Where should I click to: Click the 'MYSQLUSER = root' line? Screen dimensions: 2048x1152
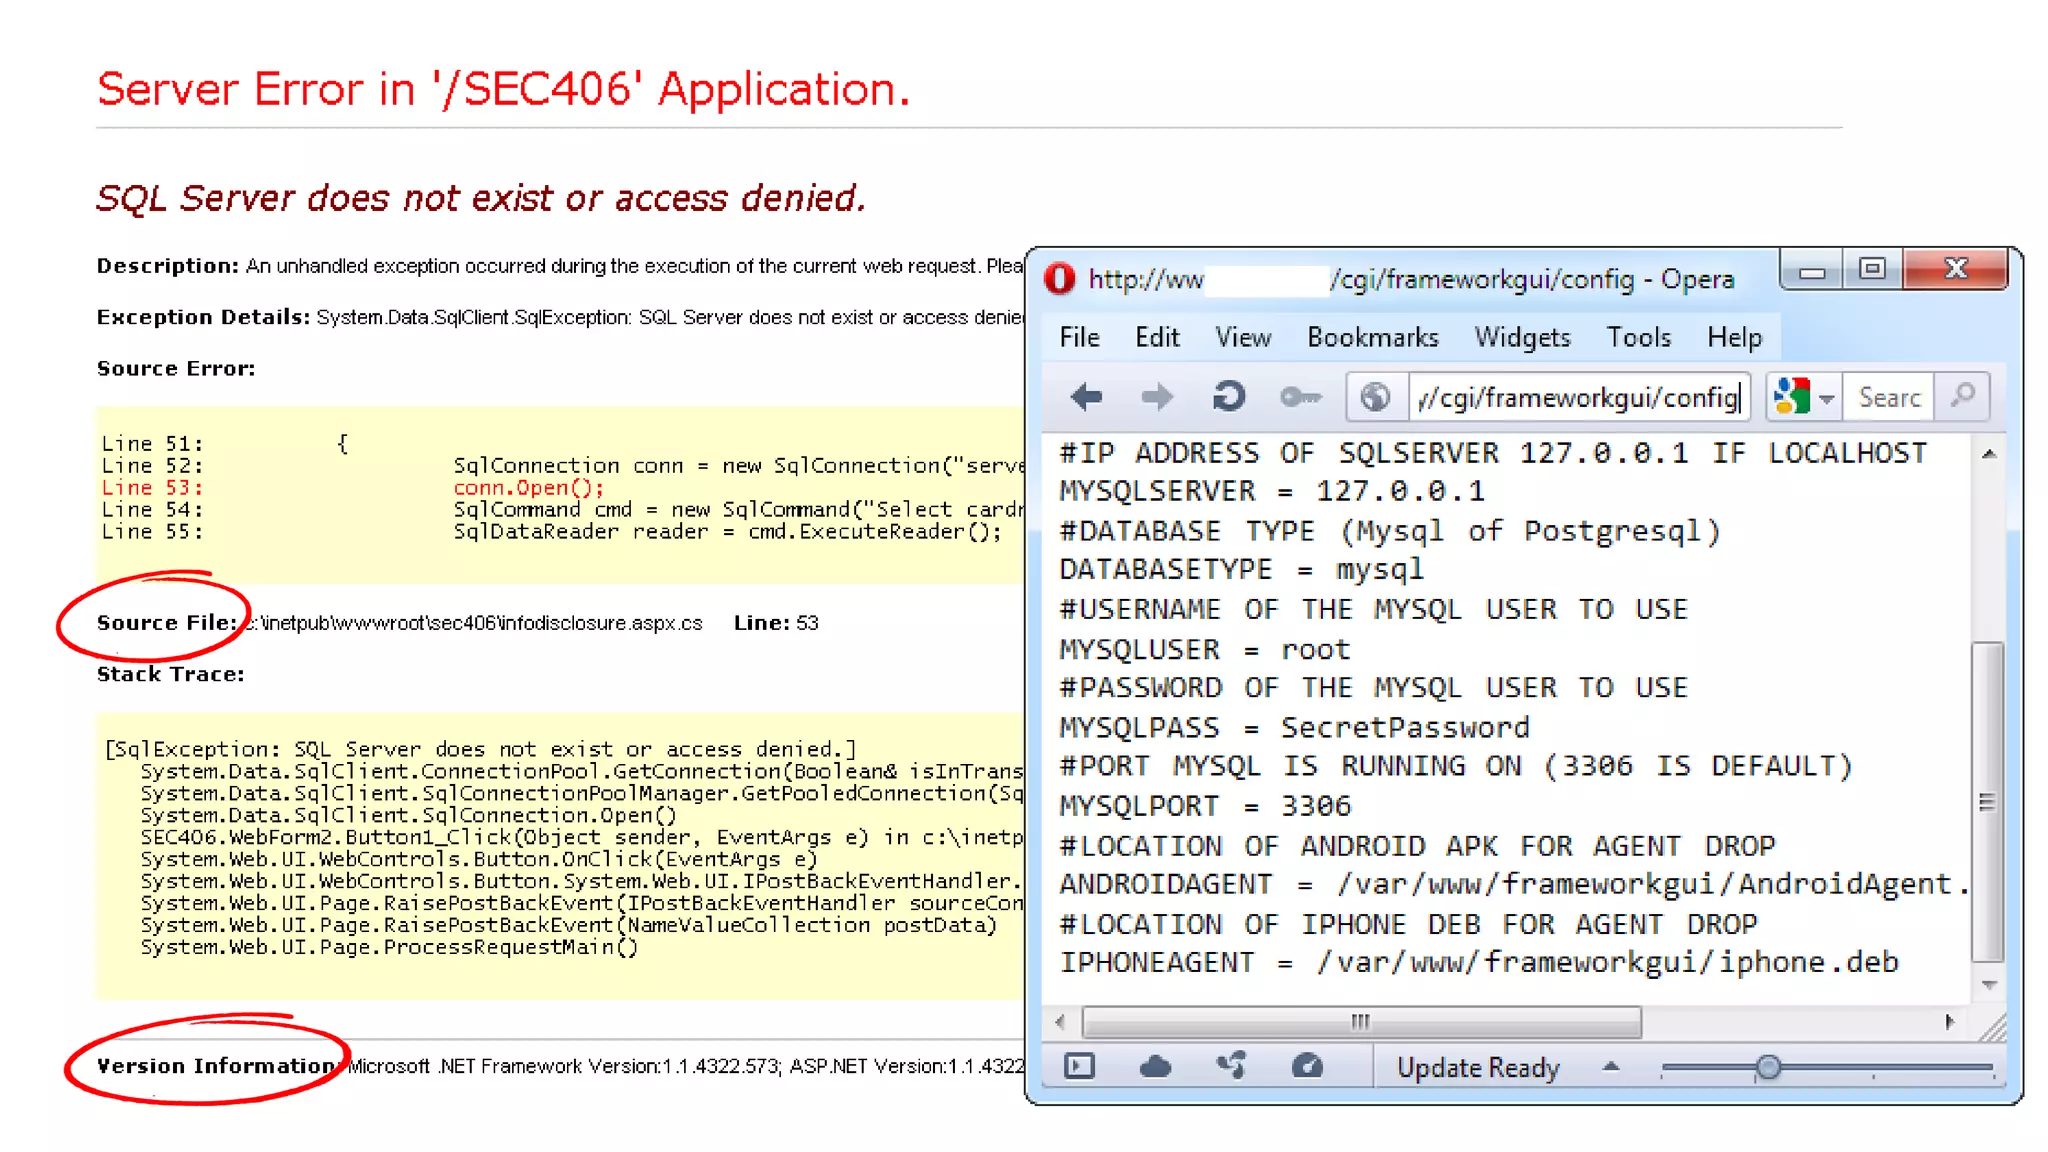(1205, 649)
